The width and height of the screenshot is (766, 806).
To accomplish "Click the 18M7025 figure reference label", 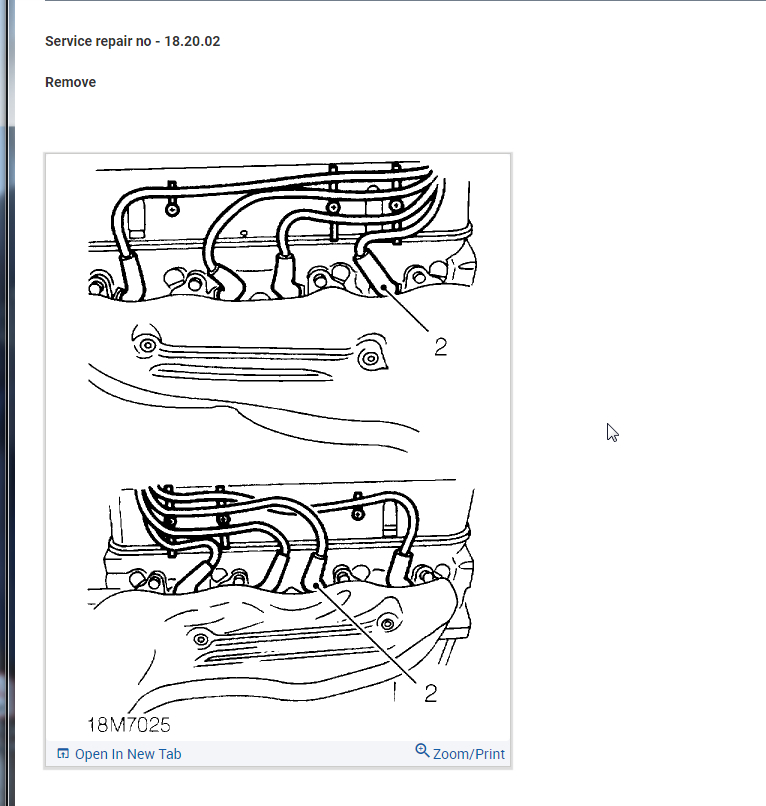I will (129, 725).
